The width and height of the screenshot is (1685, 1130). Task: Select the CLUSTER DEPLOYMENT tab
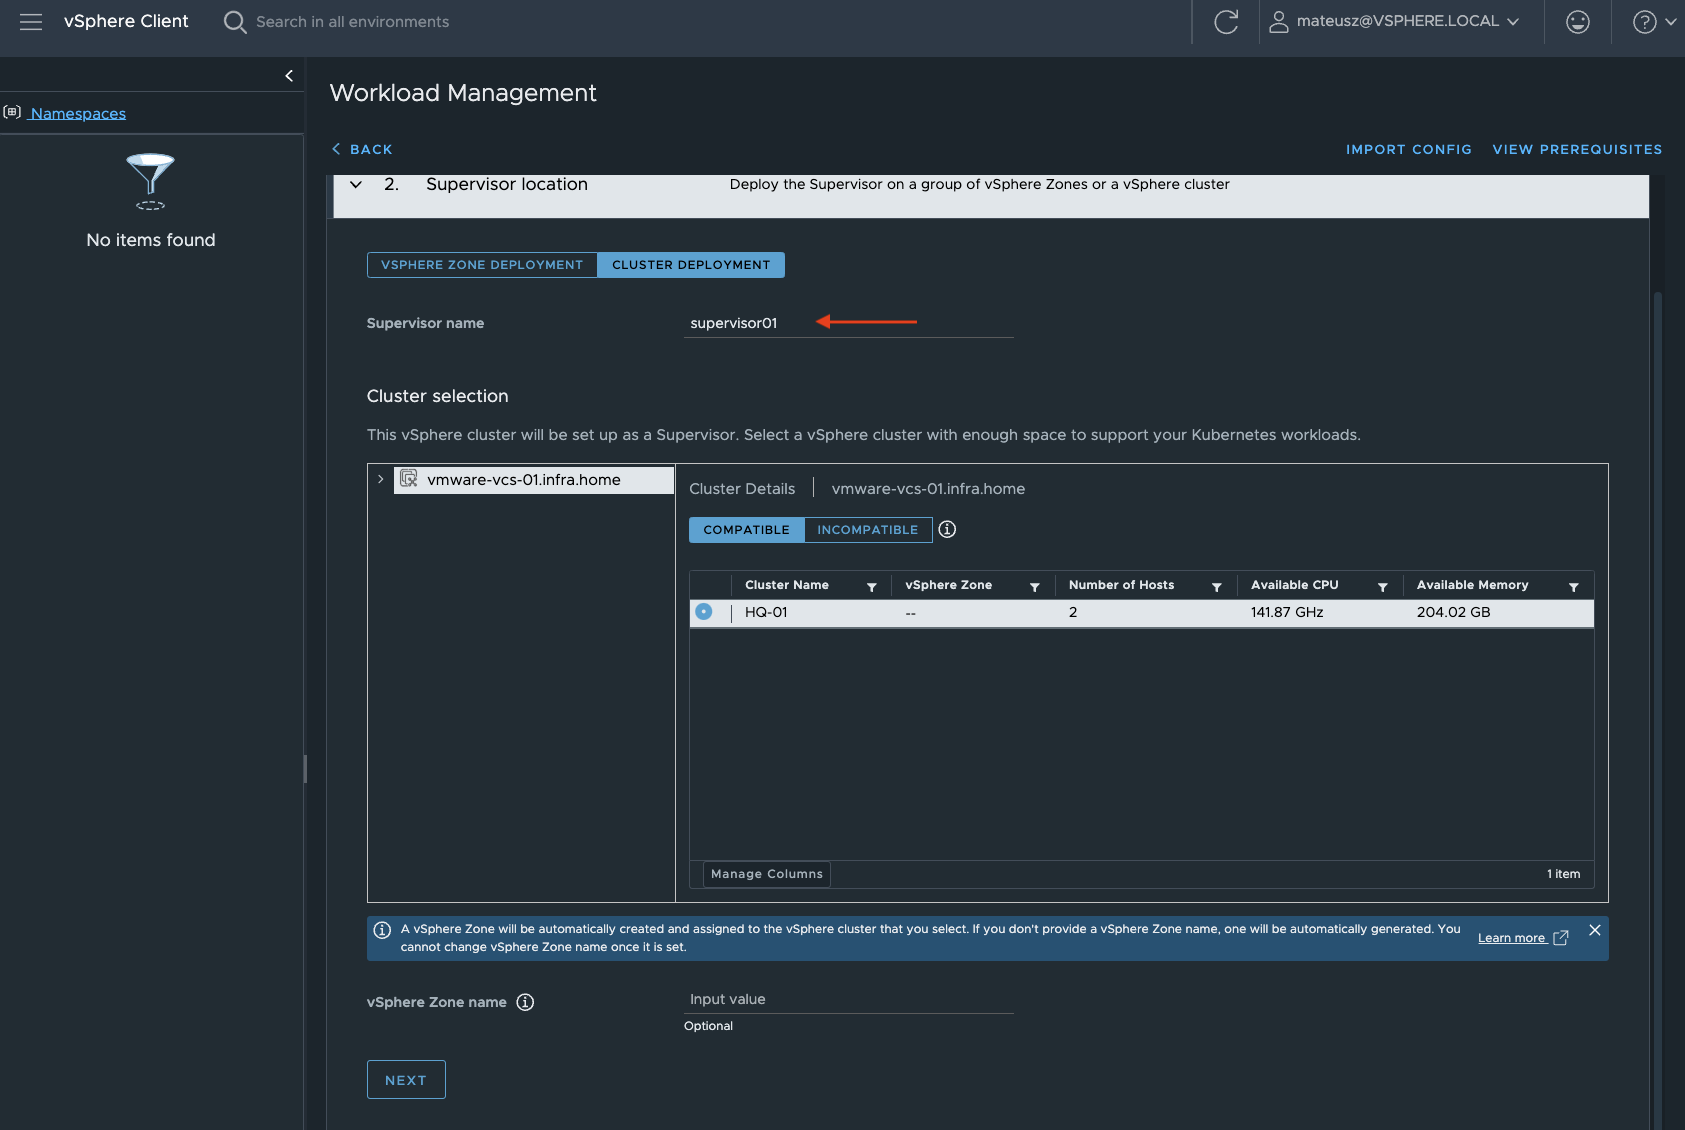coord(690,264)
